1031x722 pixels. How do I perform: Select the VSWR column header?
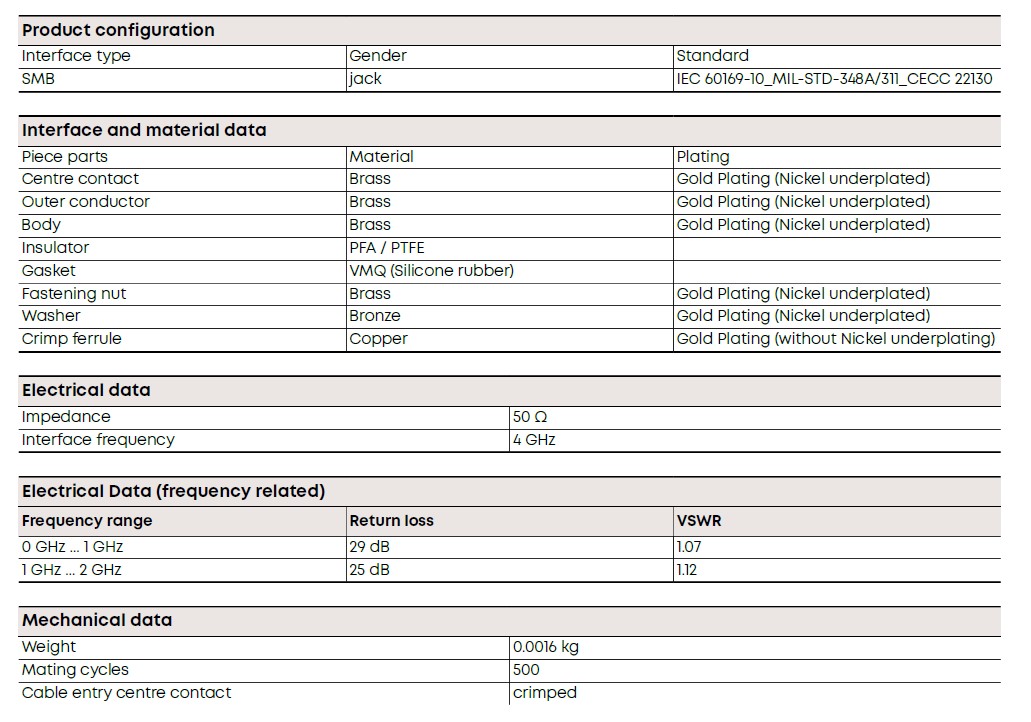[x=699, y=521]
